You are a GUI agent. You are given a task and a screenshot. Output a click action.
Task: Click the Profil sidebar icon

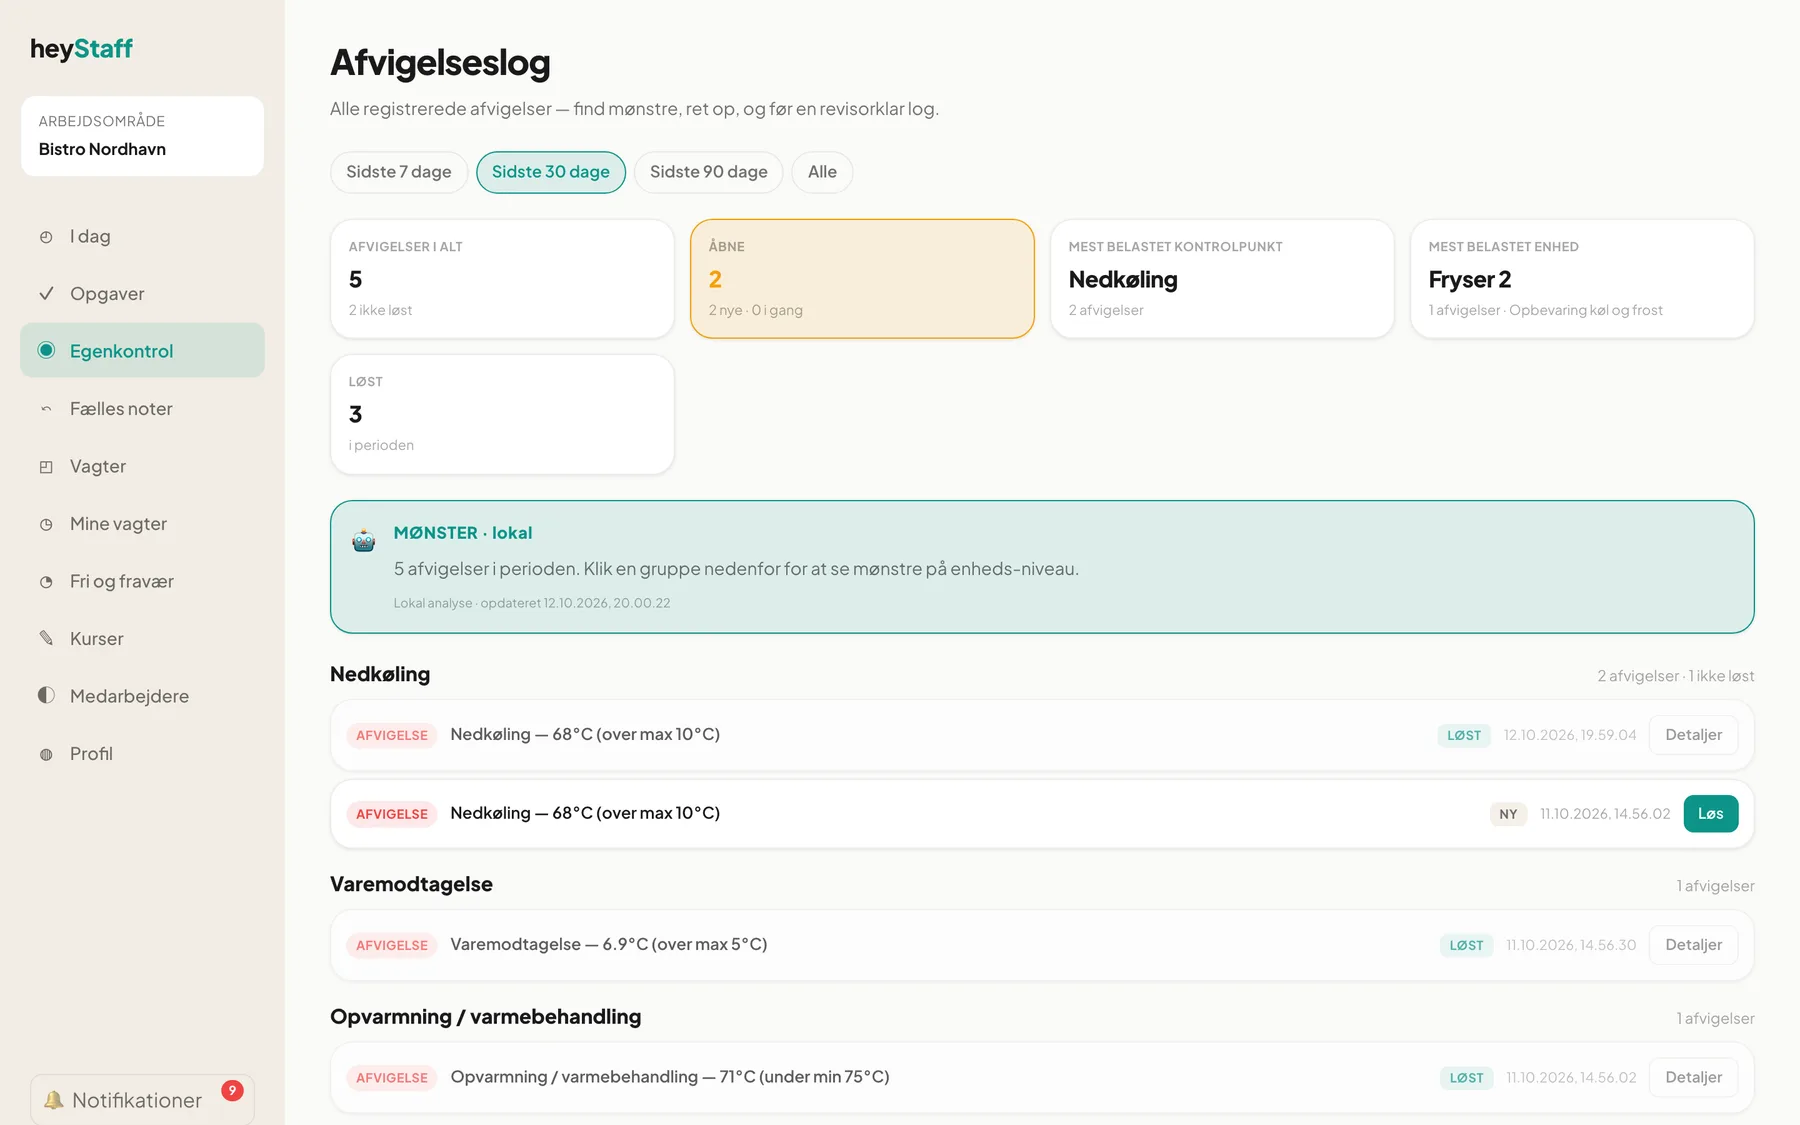(x=46, y=754)
